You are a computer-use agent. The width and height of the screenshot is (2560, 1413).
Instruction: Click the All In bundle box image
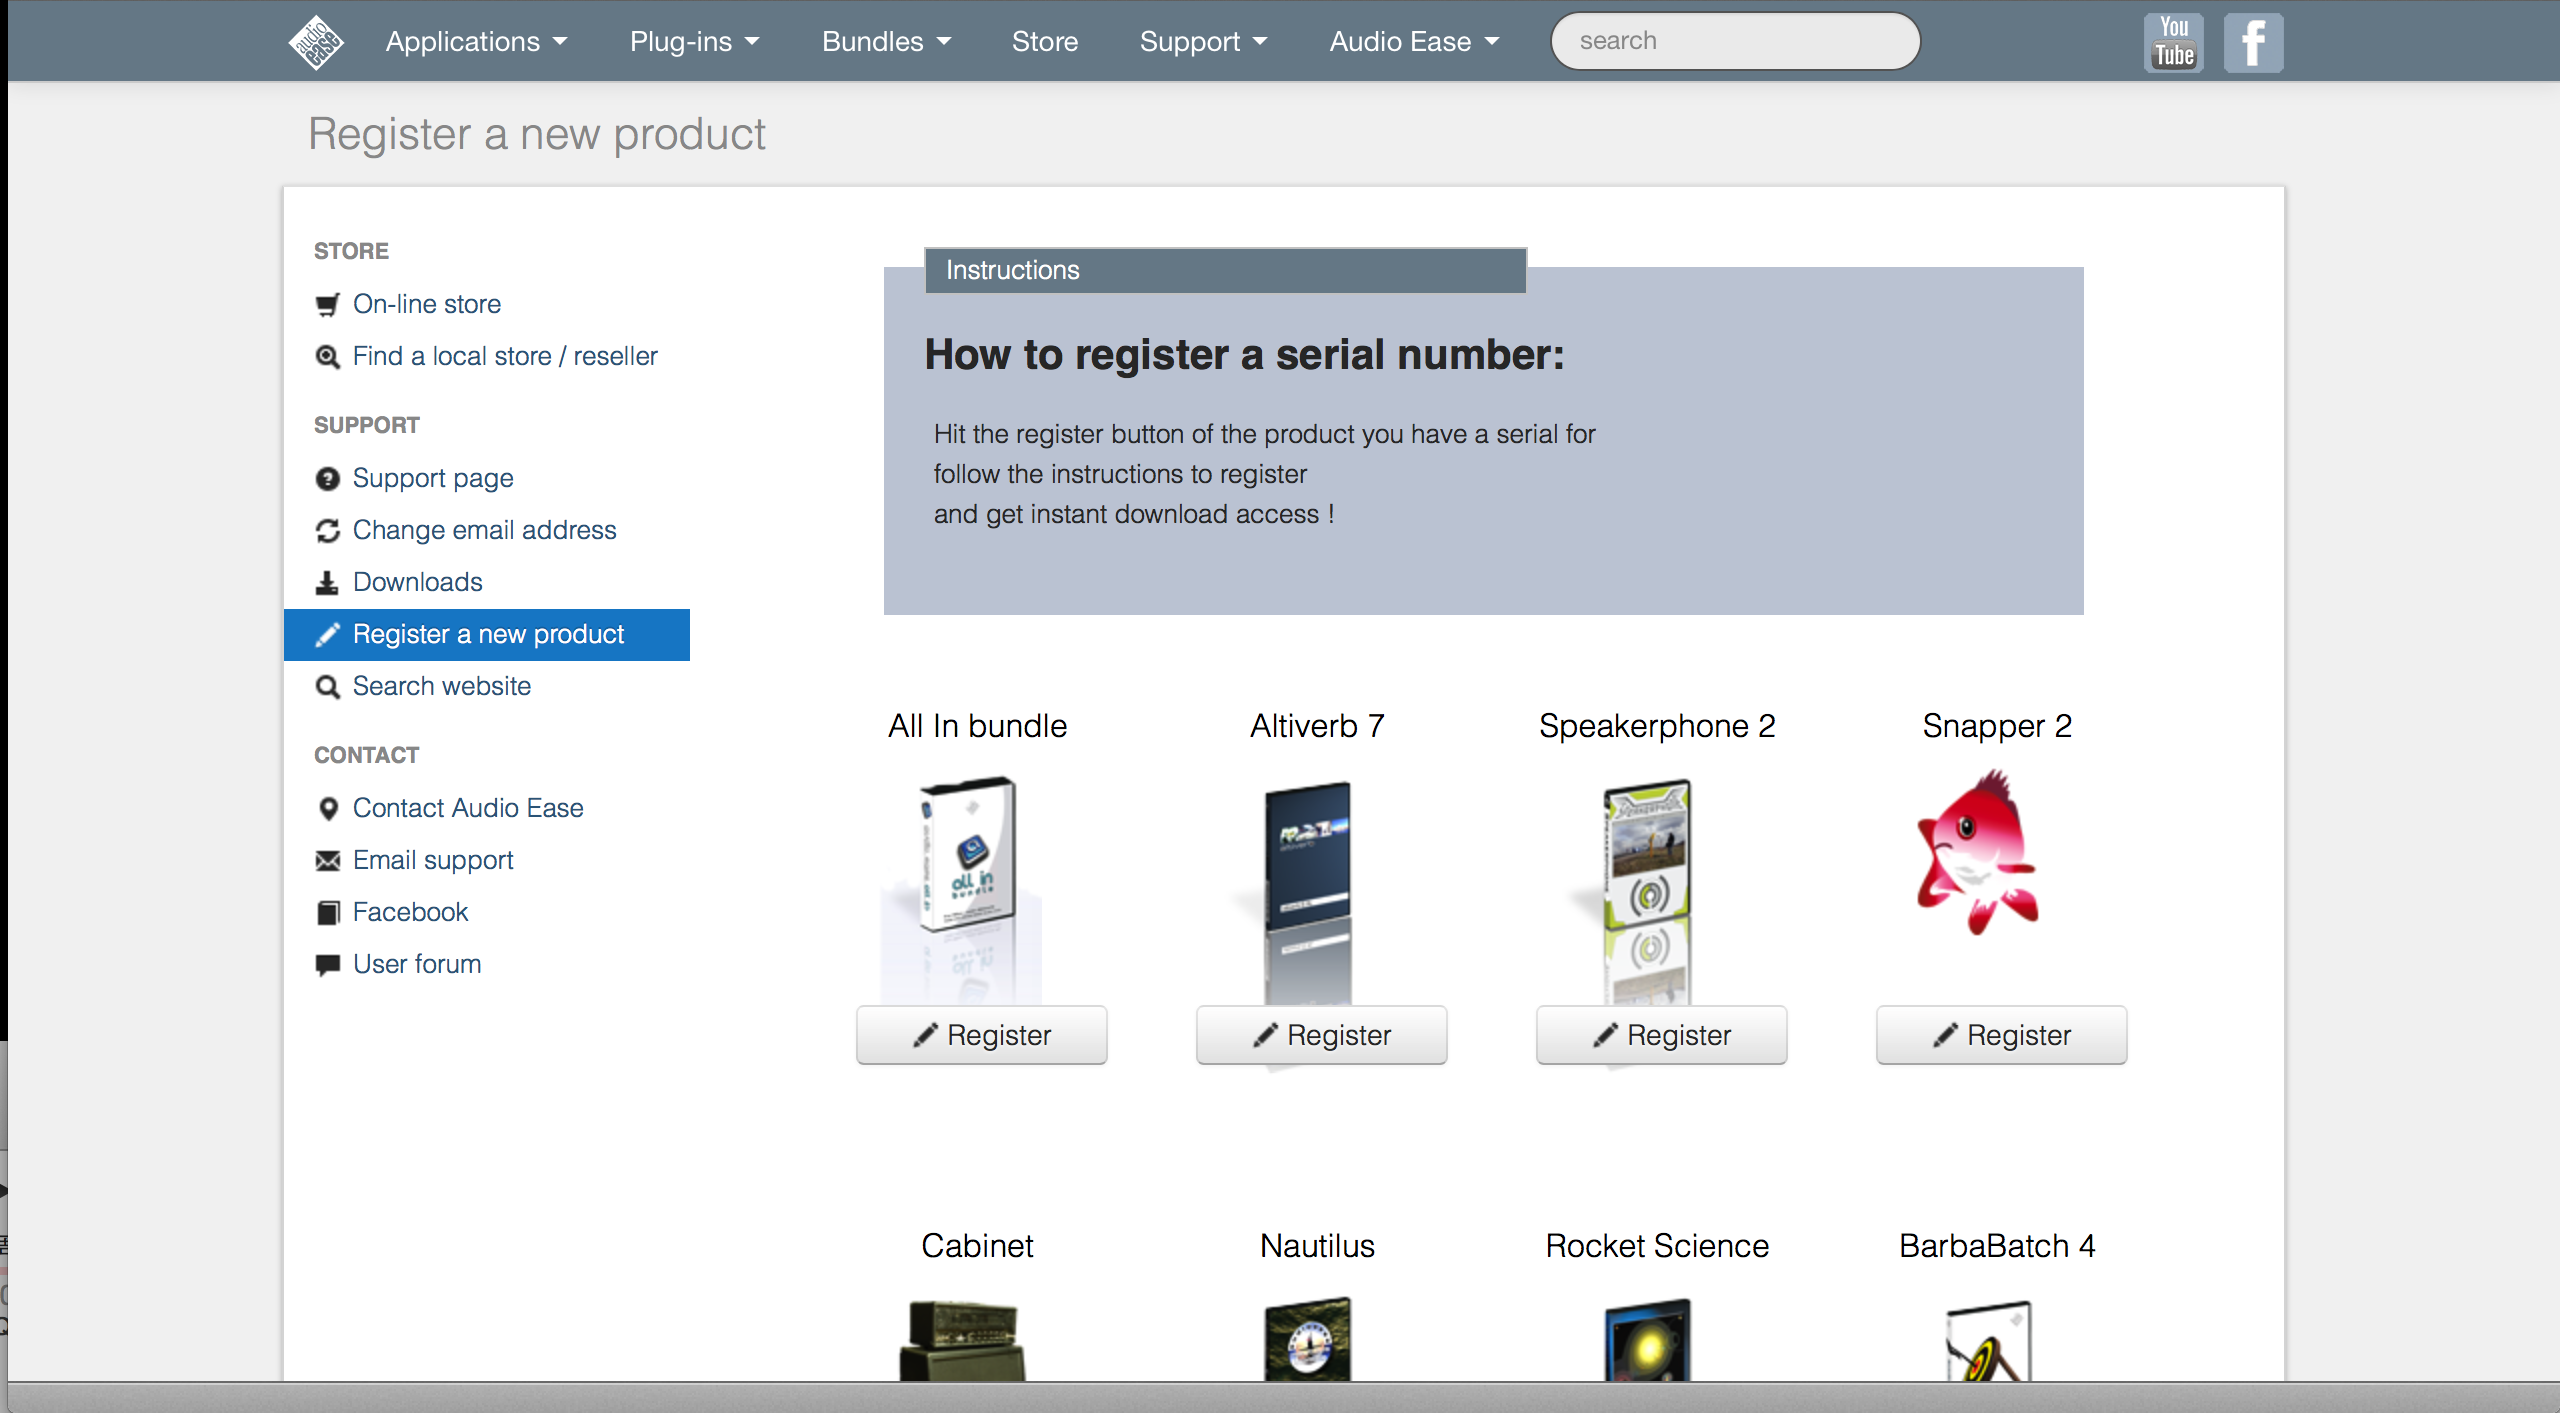(966, 855)
